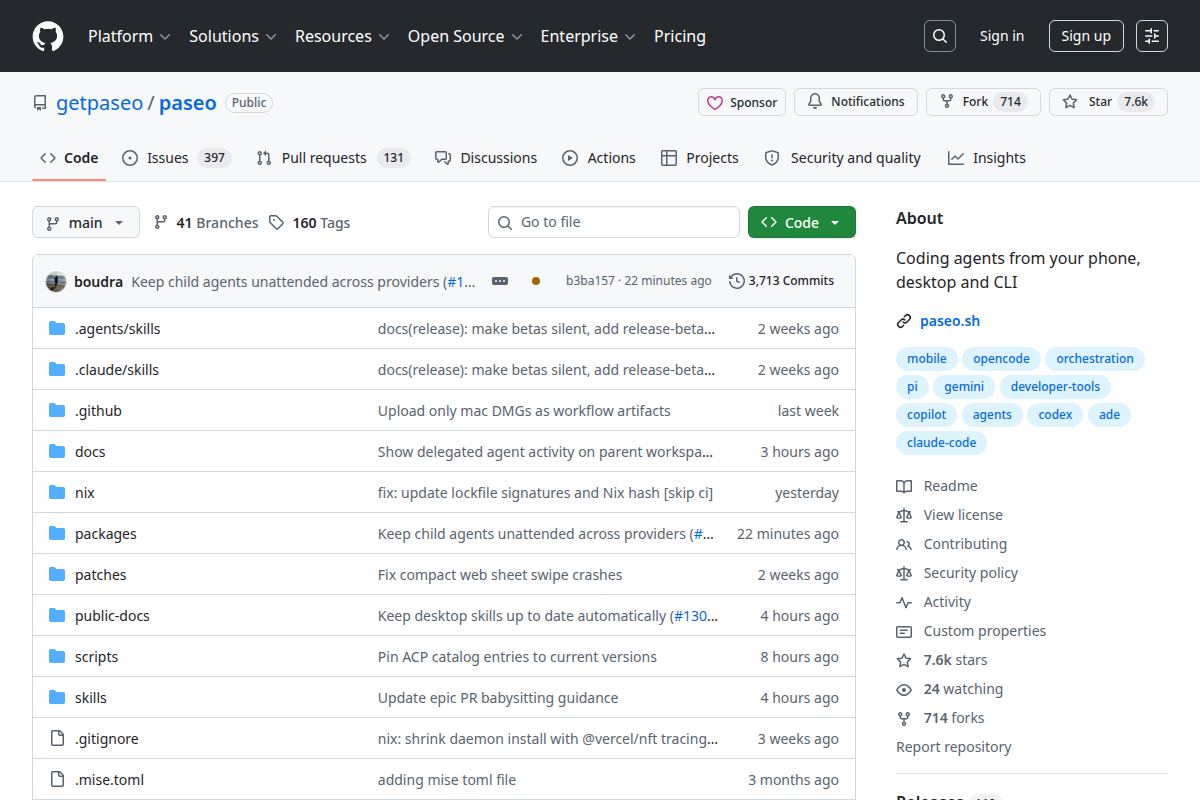Star the paseo repository

coord(1108,102)
